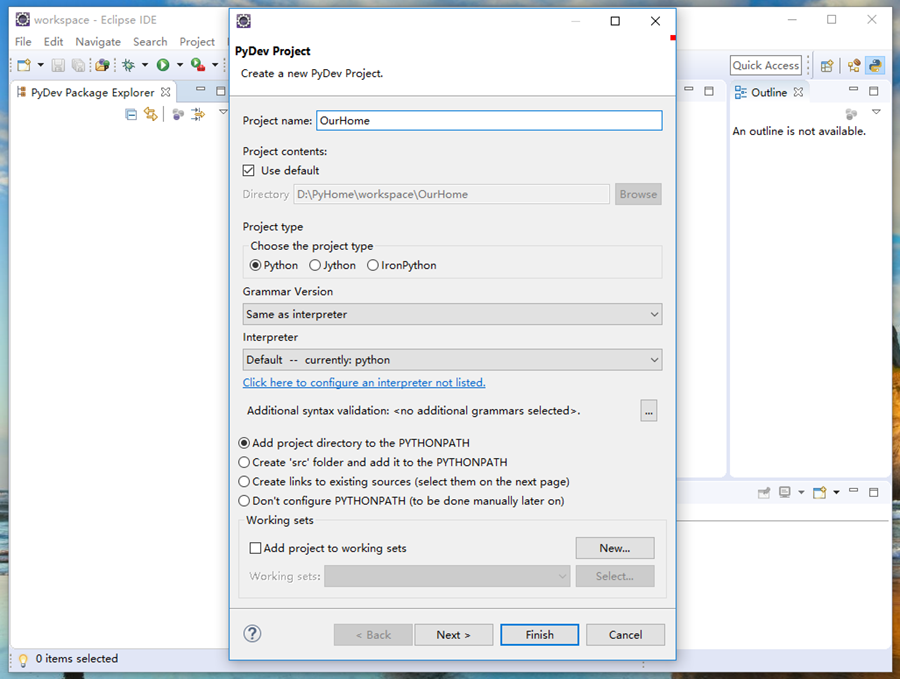Screen dimensions: 900x679
Task: Open the Search menu
Action: pyautogui.click(x=150, y=42)
